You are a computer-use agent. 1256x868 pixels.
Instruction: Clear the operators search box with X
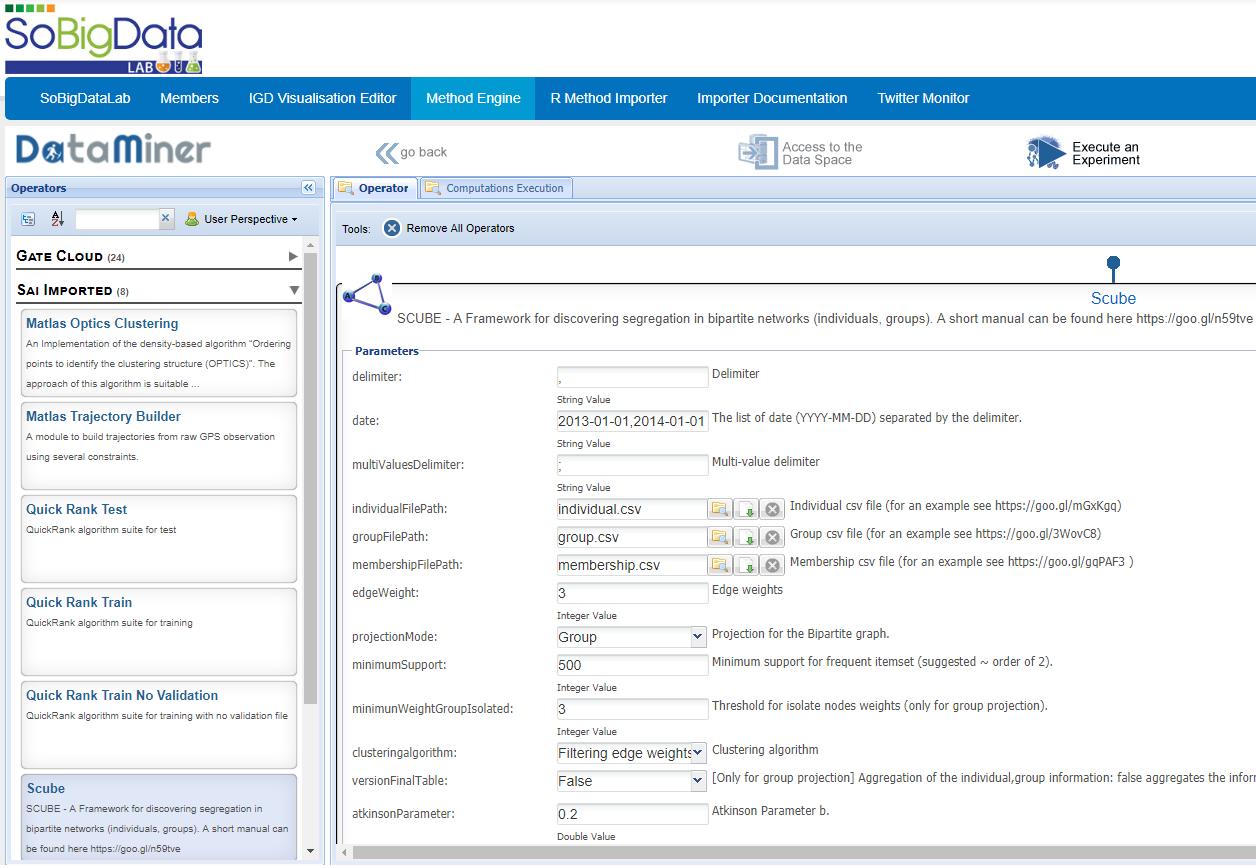click(x=166, y=218)
